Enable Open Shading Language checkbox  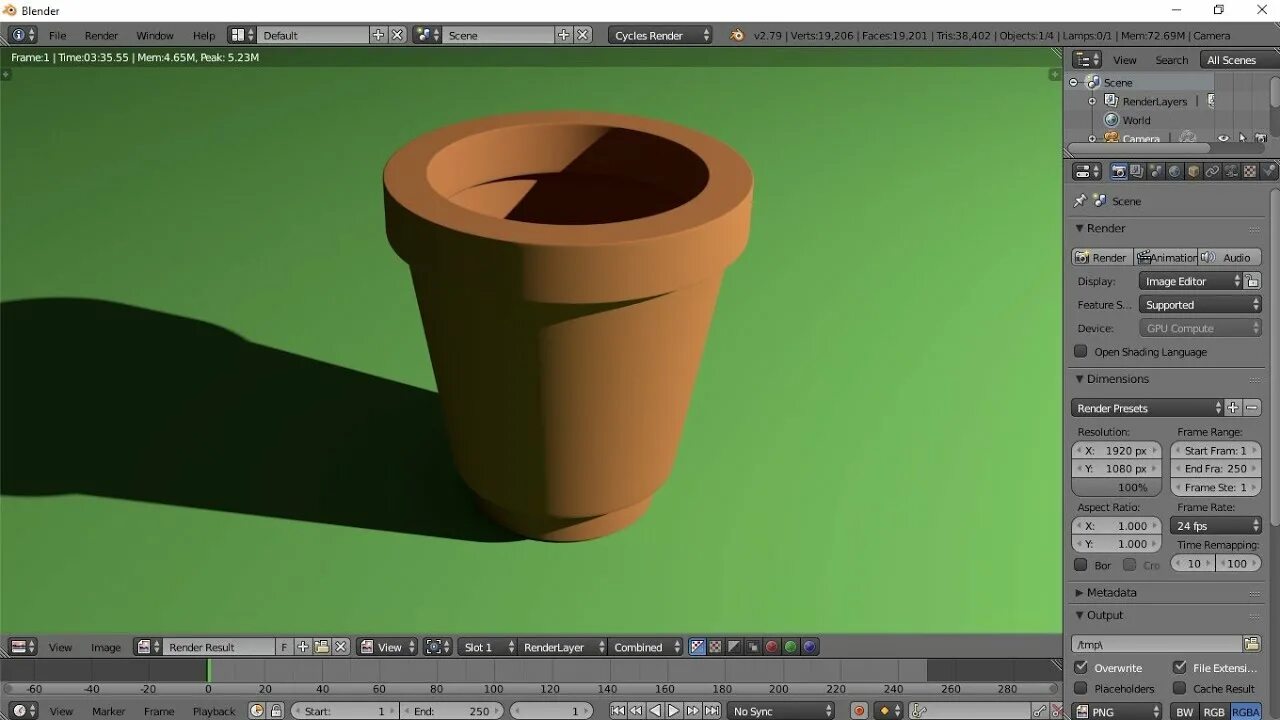pos(1081,352)
